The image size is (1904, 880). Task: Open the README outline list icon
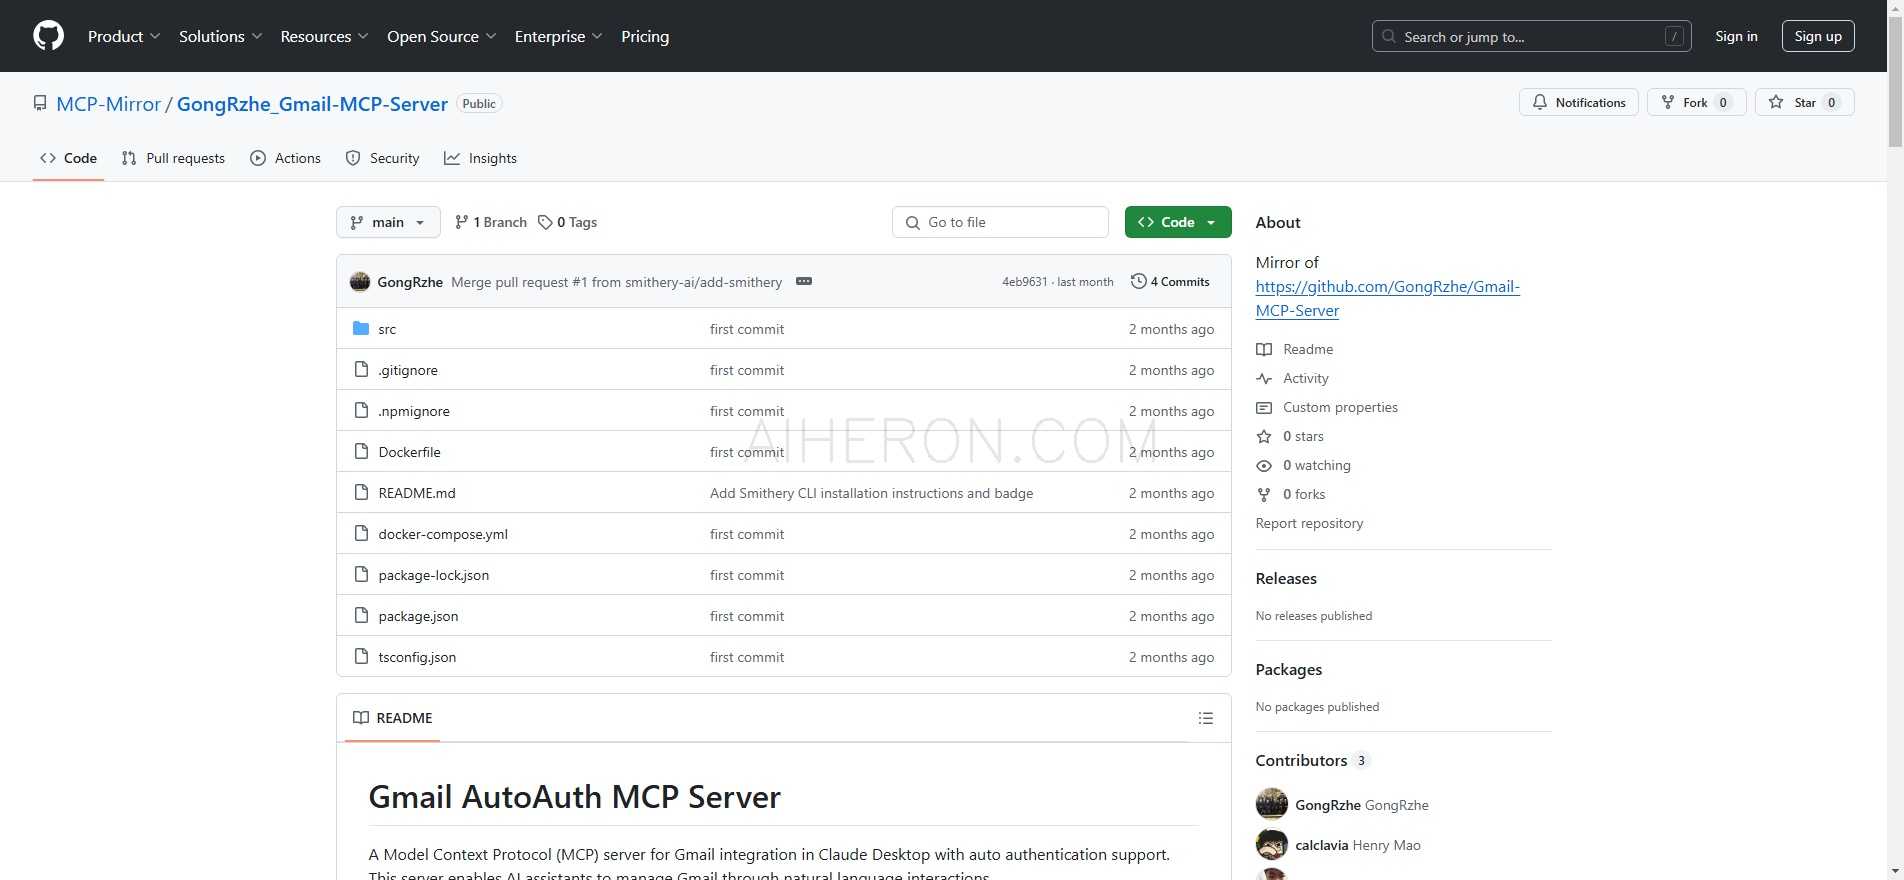(x=1206, y=718)
